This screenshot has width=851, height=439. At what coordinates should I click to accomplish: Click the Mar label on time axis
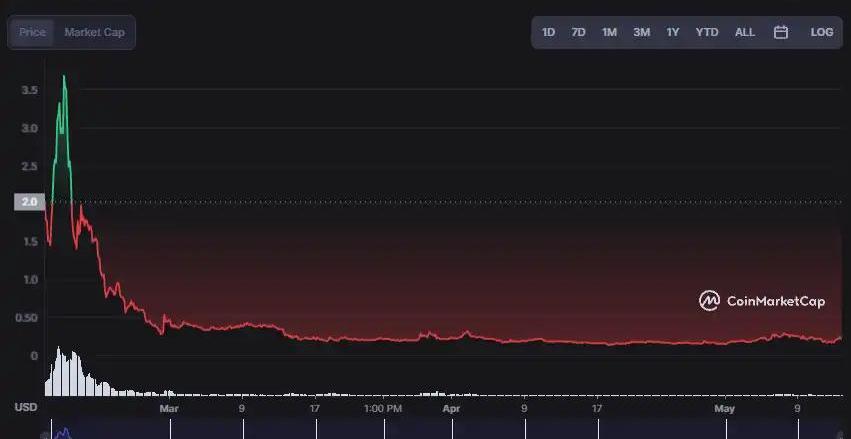(168, 409)
